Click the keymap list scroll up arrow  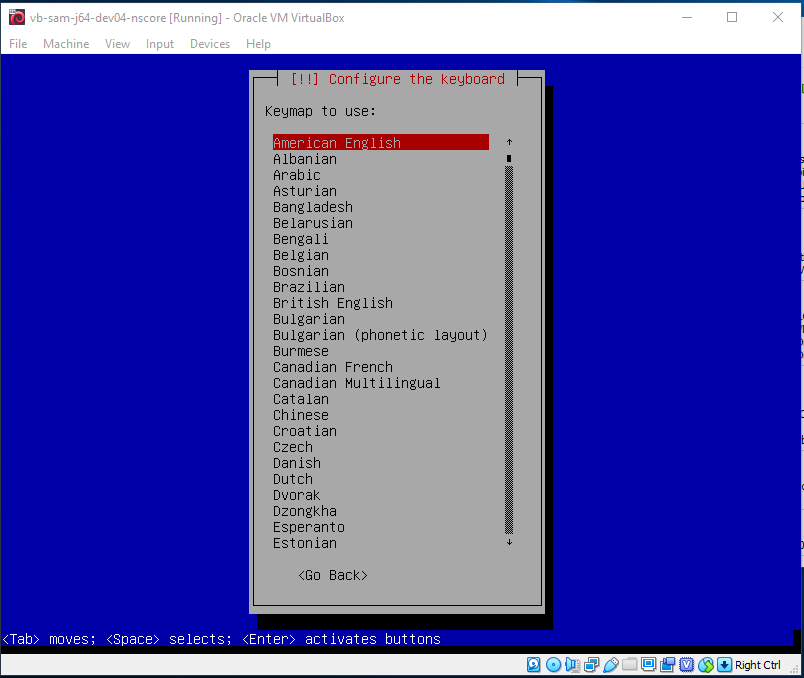pos(509,142)
